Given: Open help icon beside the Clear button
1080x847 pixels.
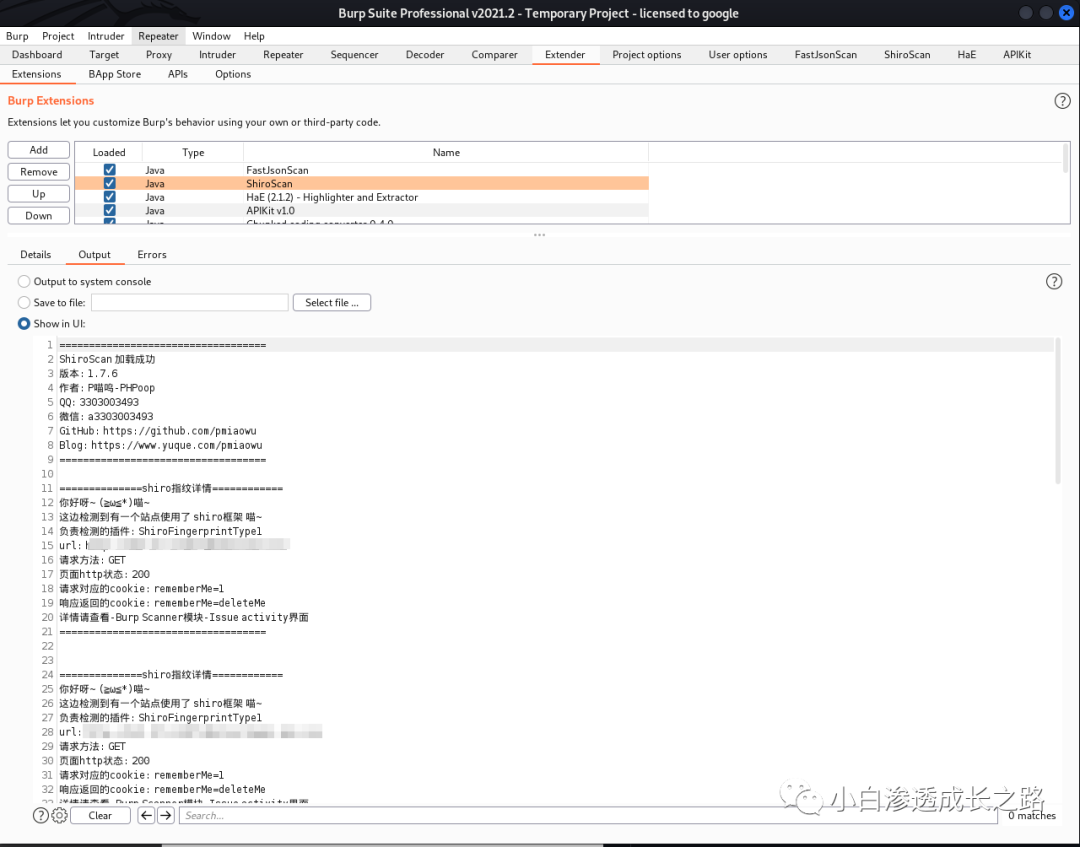Looking at the screenshot, I should [x=39, y=815].
